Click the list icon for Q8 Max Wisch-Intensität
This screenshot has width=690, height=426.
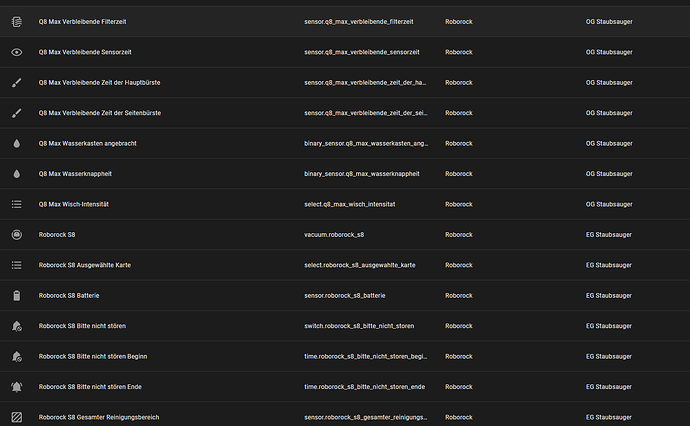pyautogui.click(x=17, y=204)
